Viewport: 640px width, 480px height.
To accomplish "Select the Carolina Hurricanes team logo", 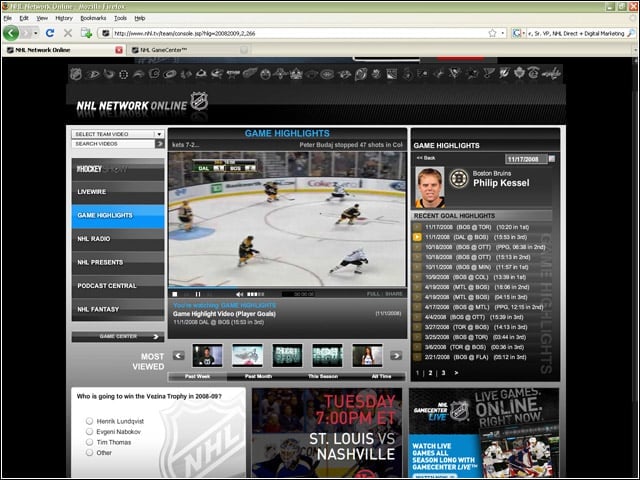I will pos(170,74).
